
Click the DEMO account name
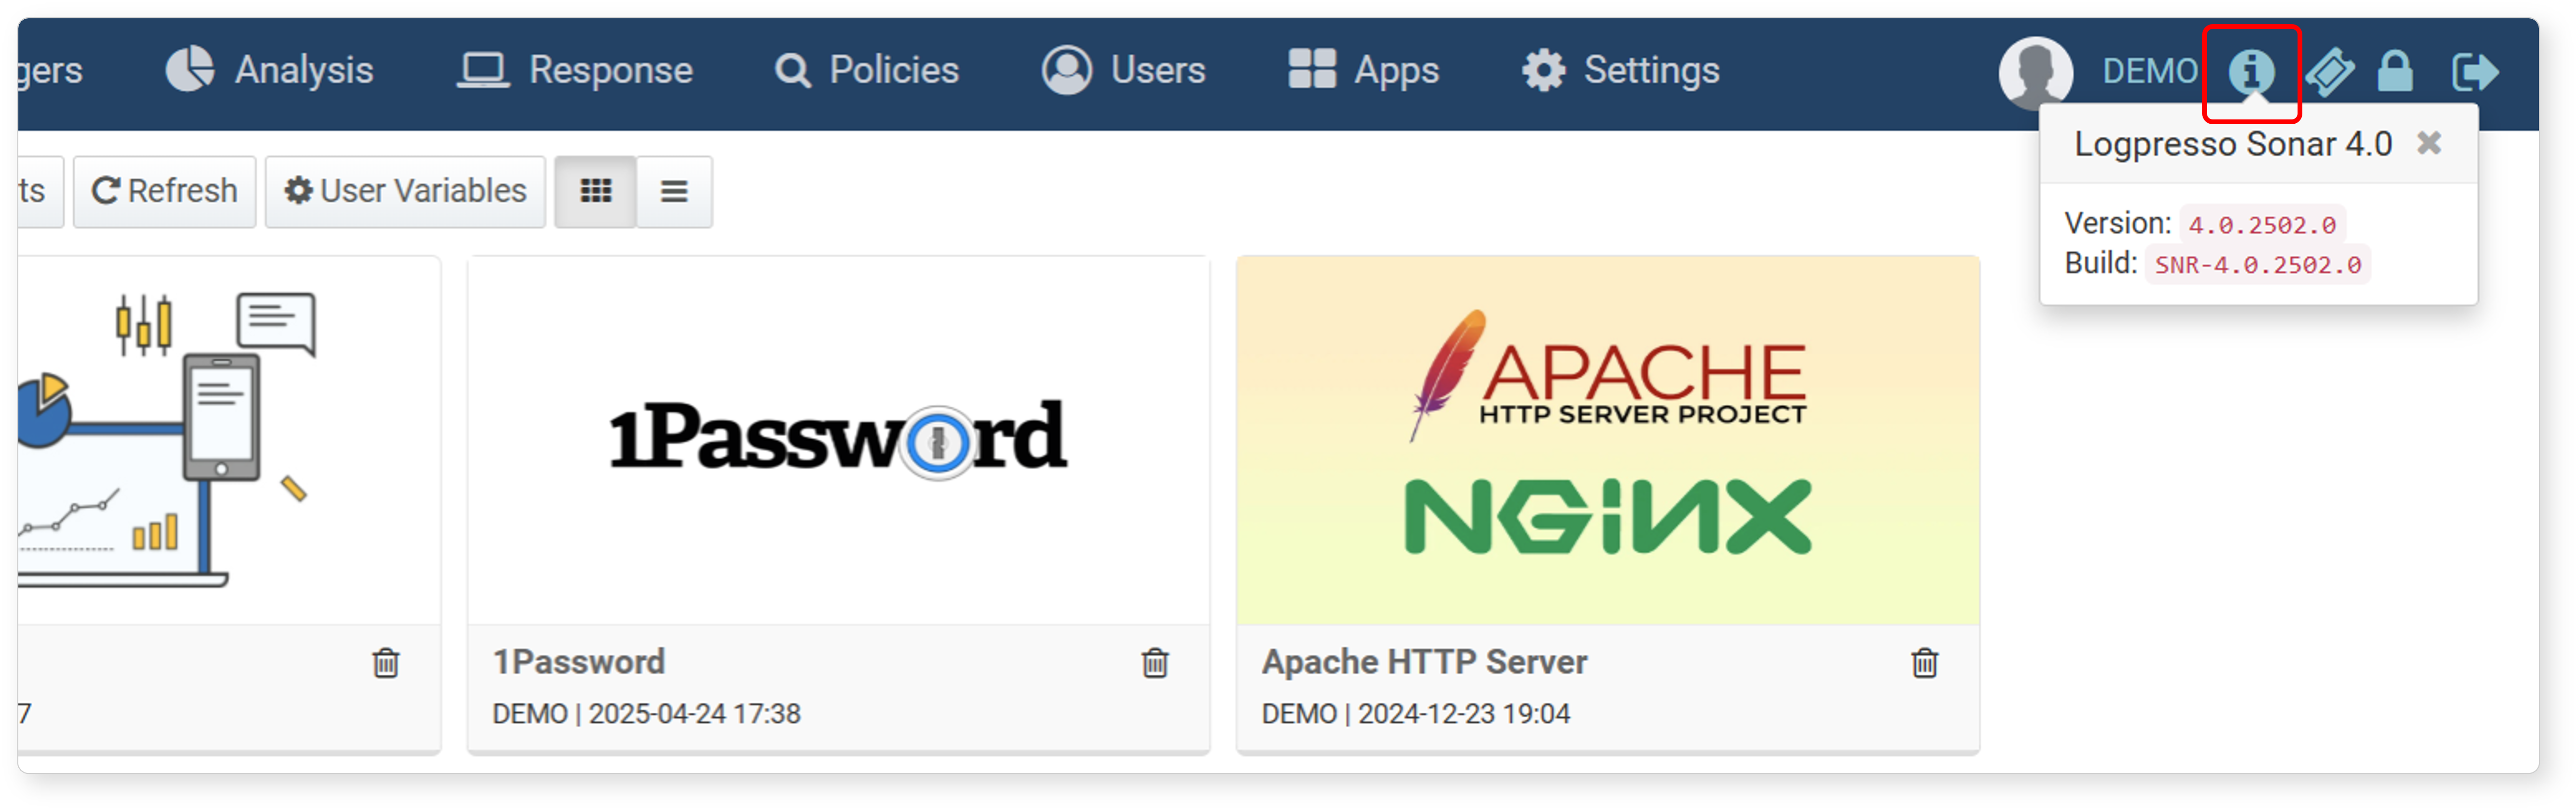(x=2150, y=71)
